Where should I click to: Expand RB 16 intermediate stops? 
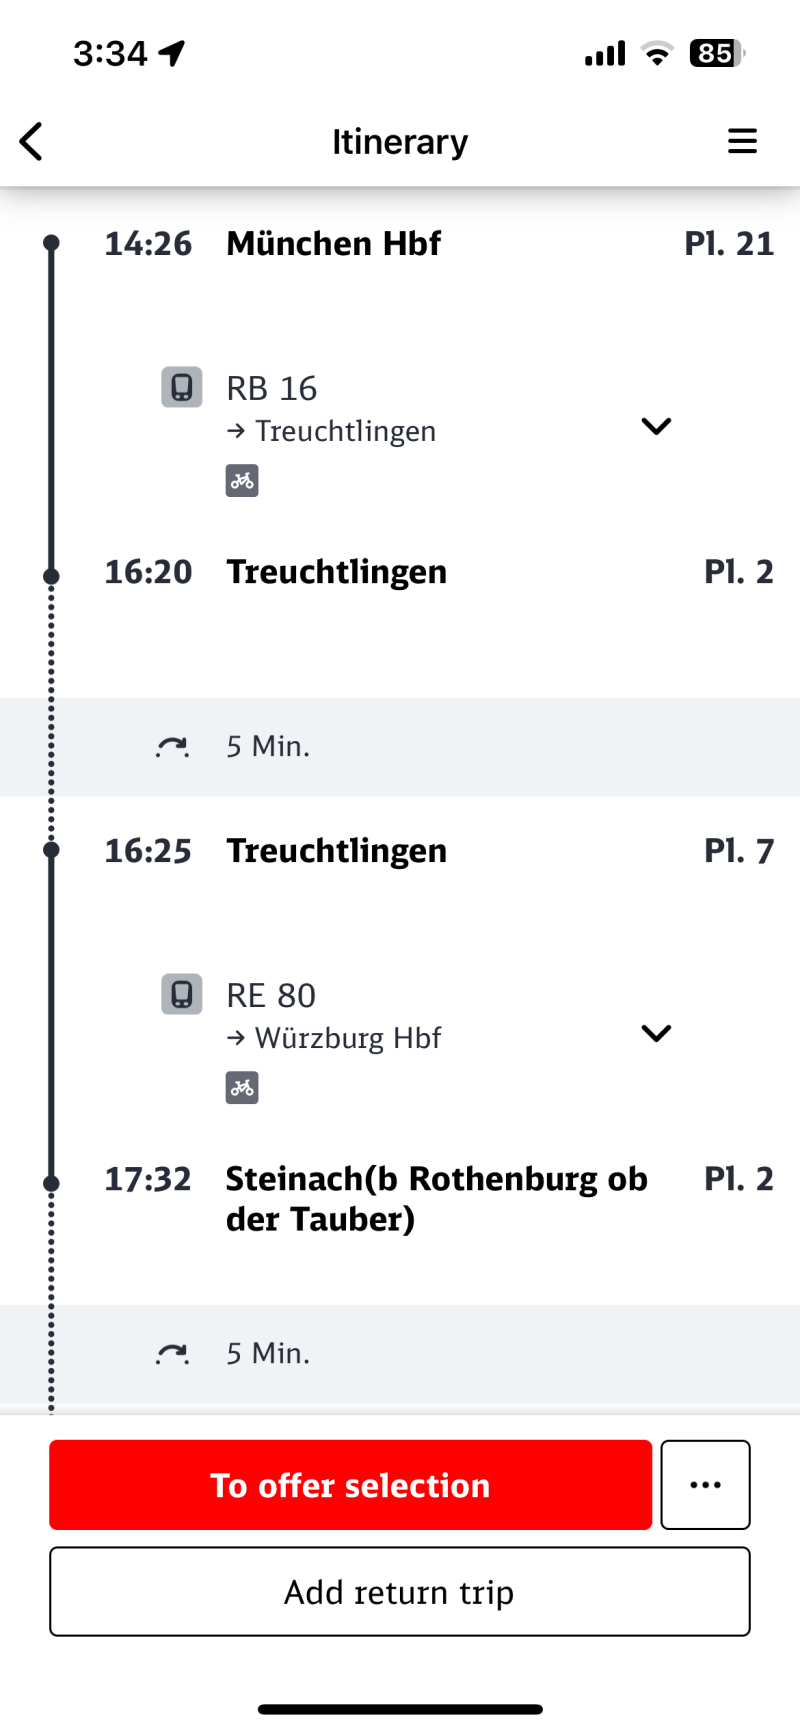tap(656, 426)
